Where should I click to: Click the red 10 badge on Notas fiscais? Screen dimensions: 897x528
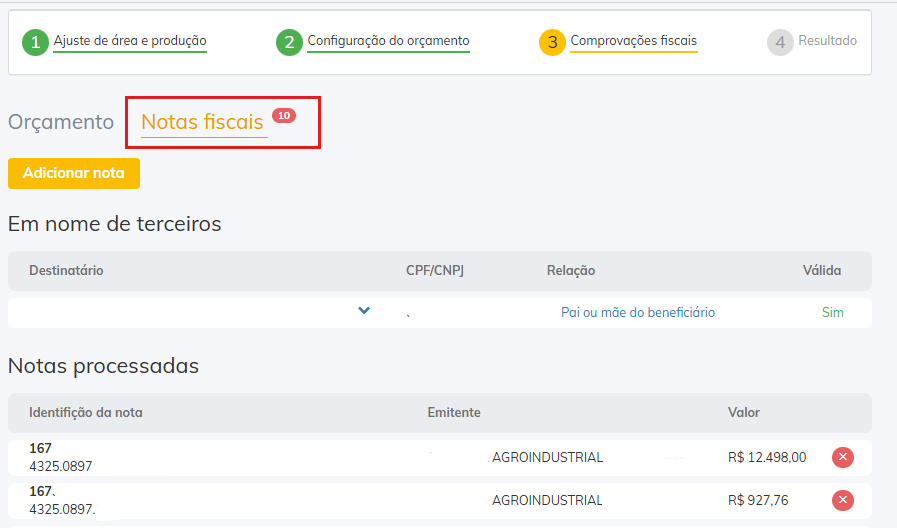284,116
